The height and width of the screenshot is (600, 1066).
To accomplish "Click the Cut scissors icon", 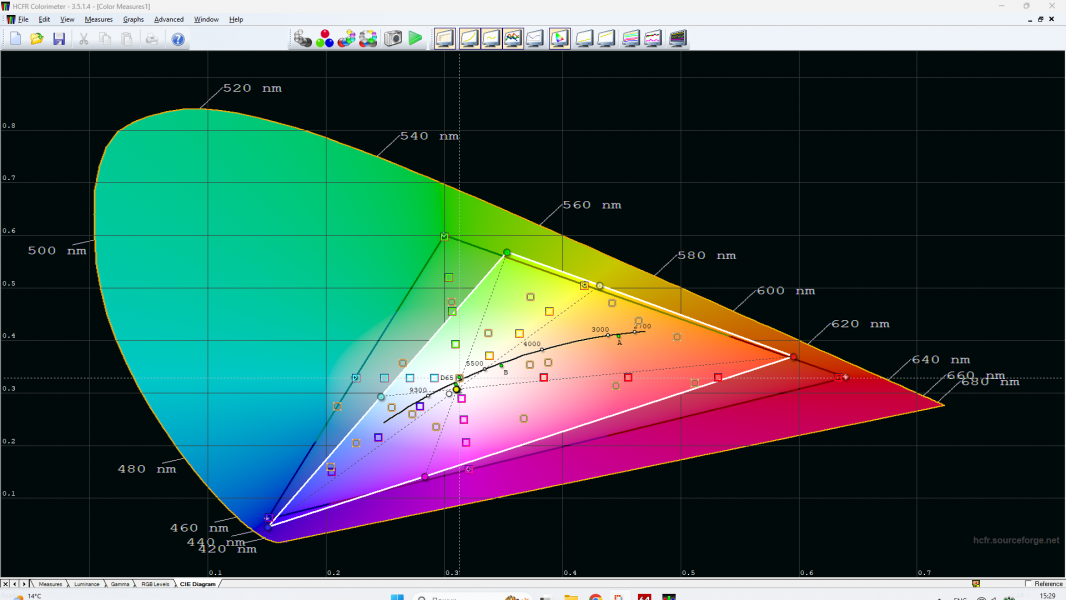I will click(x=83, y=39).
